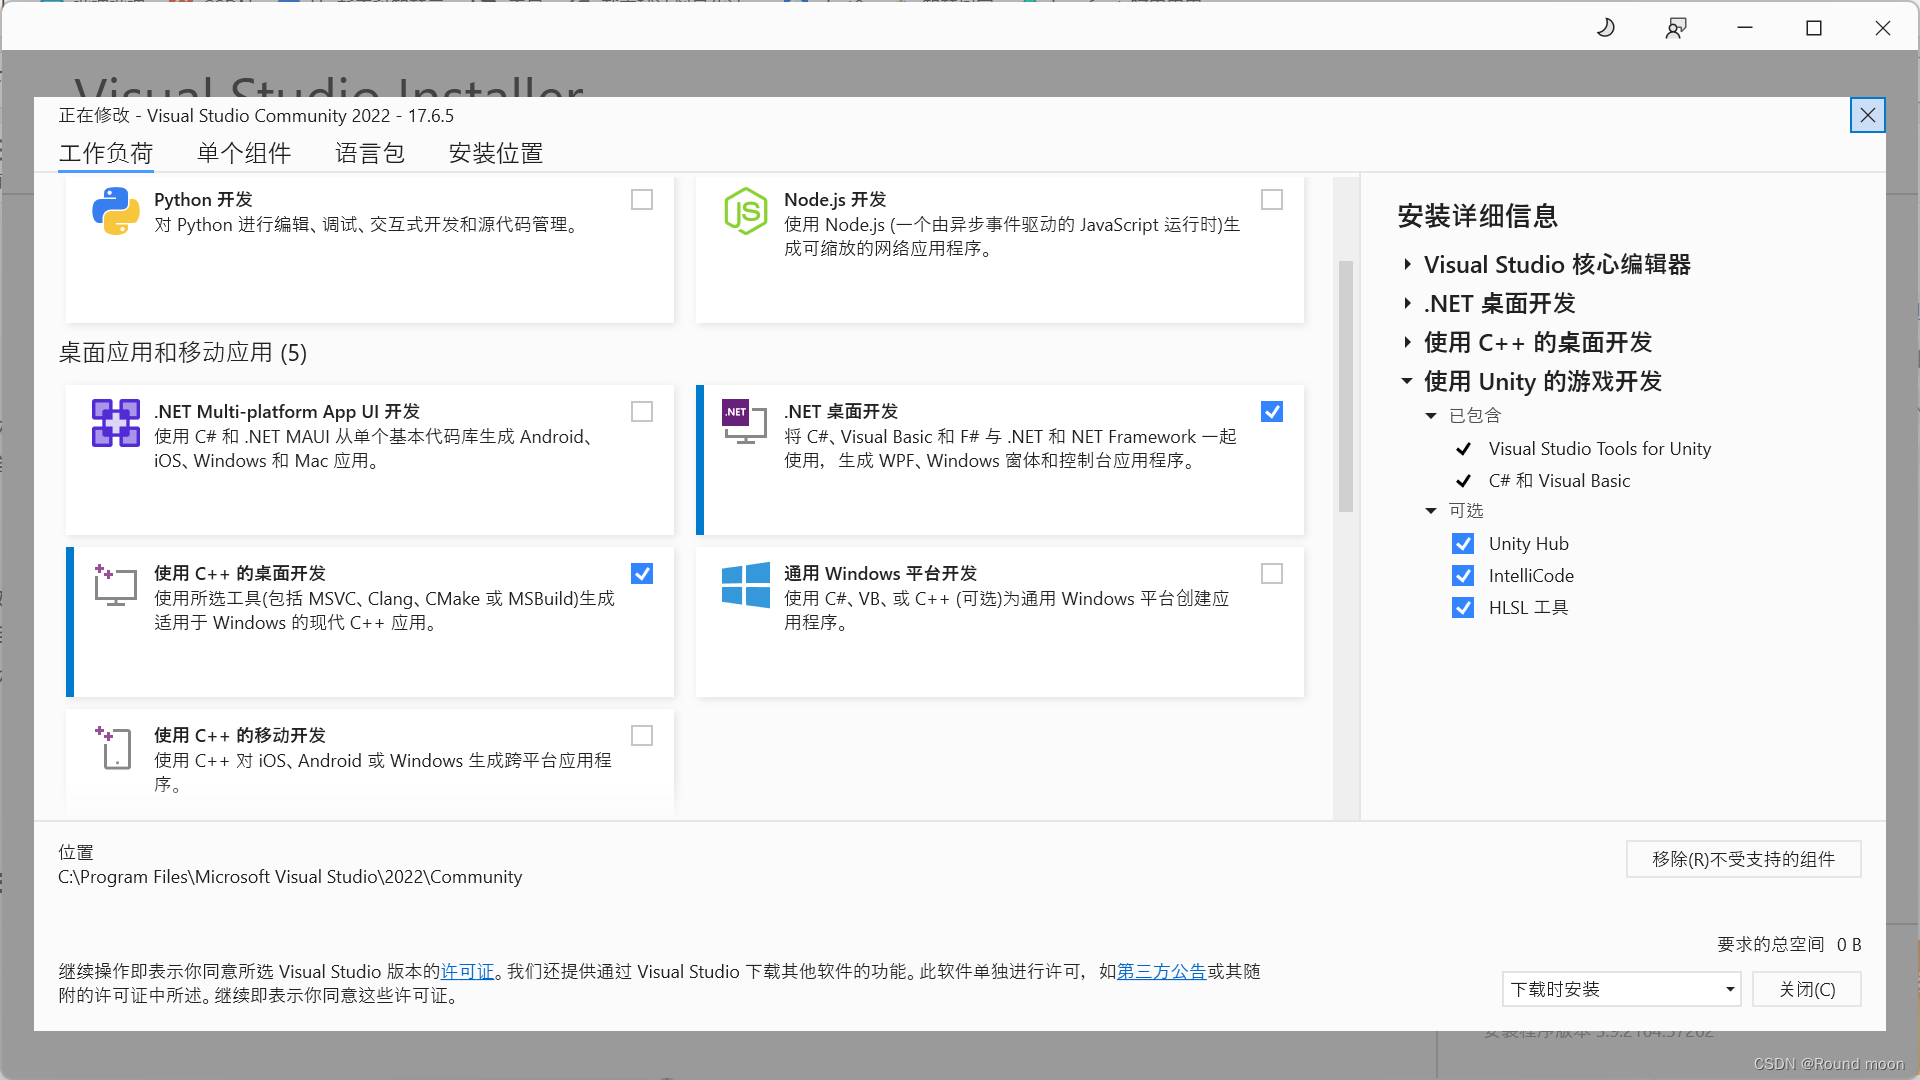Viewport: 1920px width, 1080px height.
Task: Expand the 可选 components section
Action: [x=1431, y=510]
